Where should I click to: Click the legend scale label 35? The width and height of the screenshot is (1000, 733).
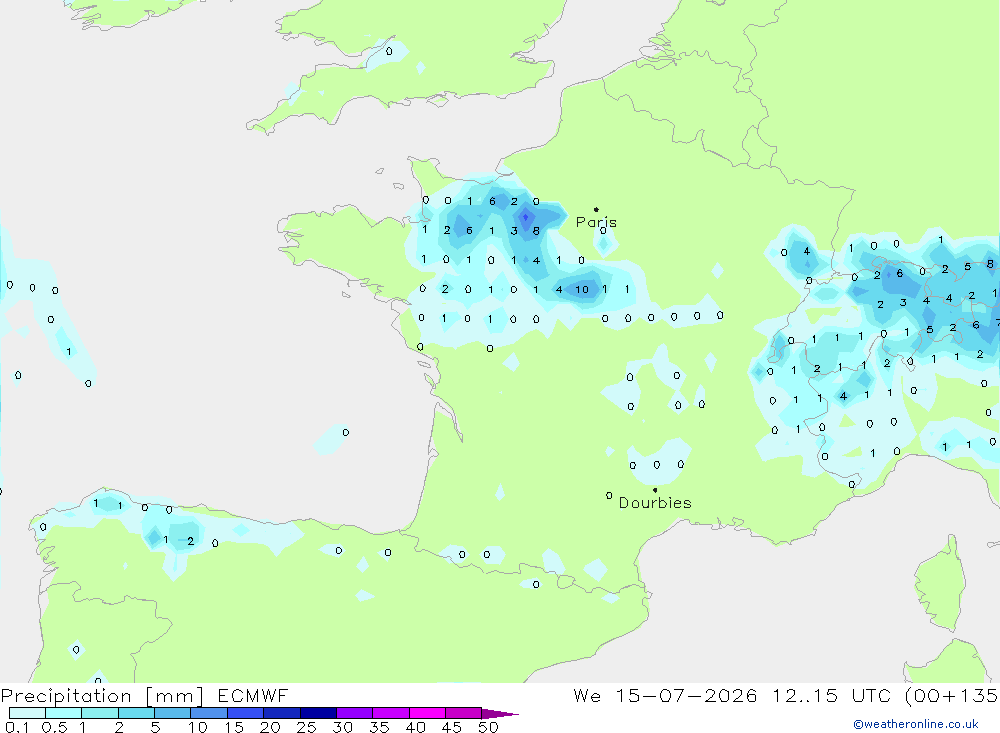coord(379,727)
